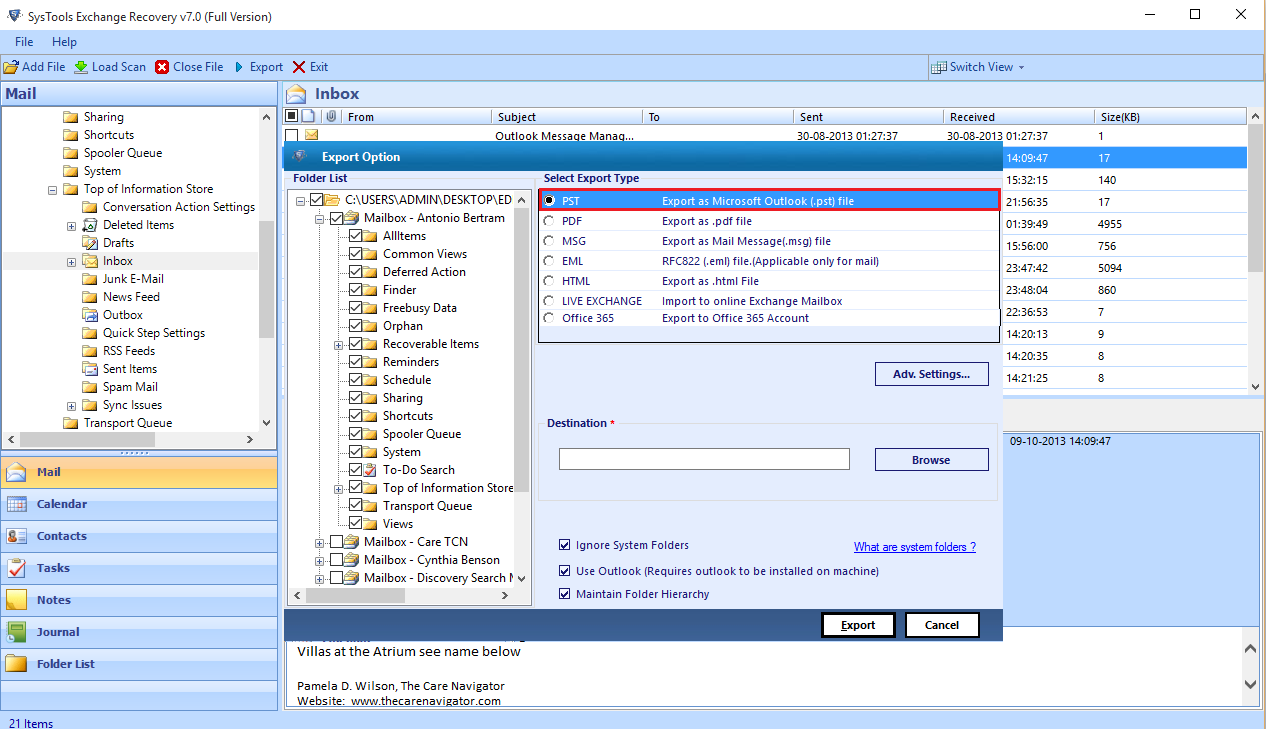
Task: Click the To-Do Search folder icon
Action: click(371, 470)
